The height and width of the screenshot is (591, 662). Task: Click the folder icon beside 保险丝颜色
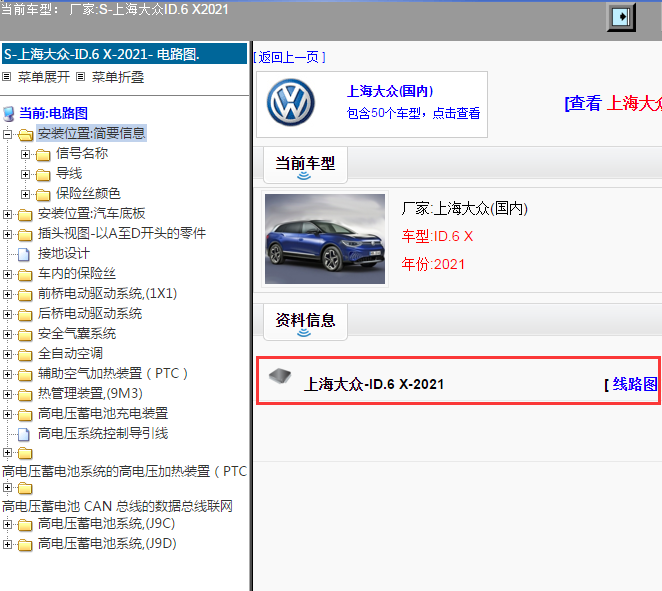coord(43,195)
